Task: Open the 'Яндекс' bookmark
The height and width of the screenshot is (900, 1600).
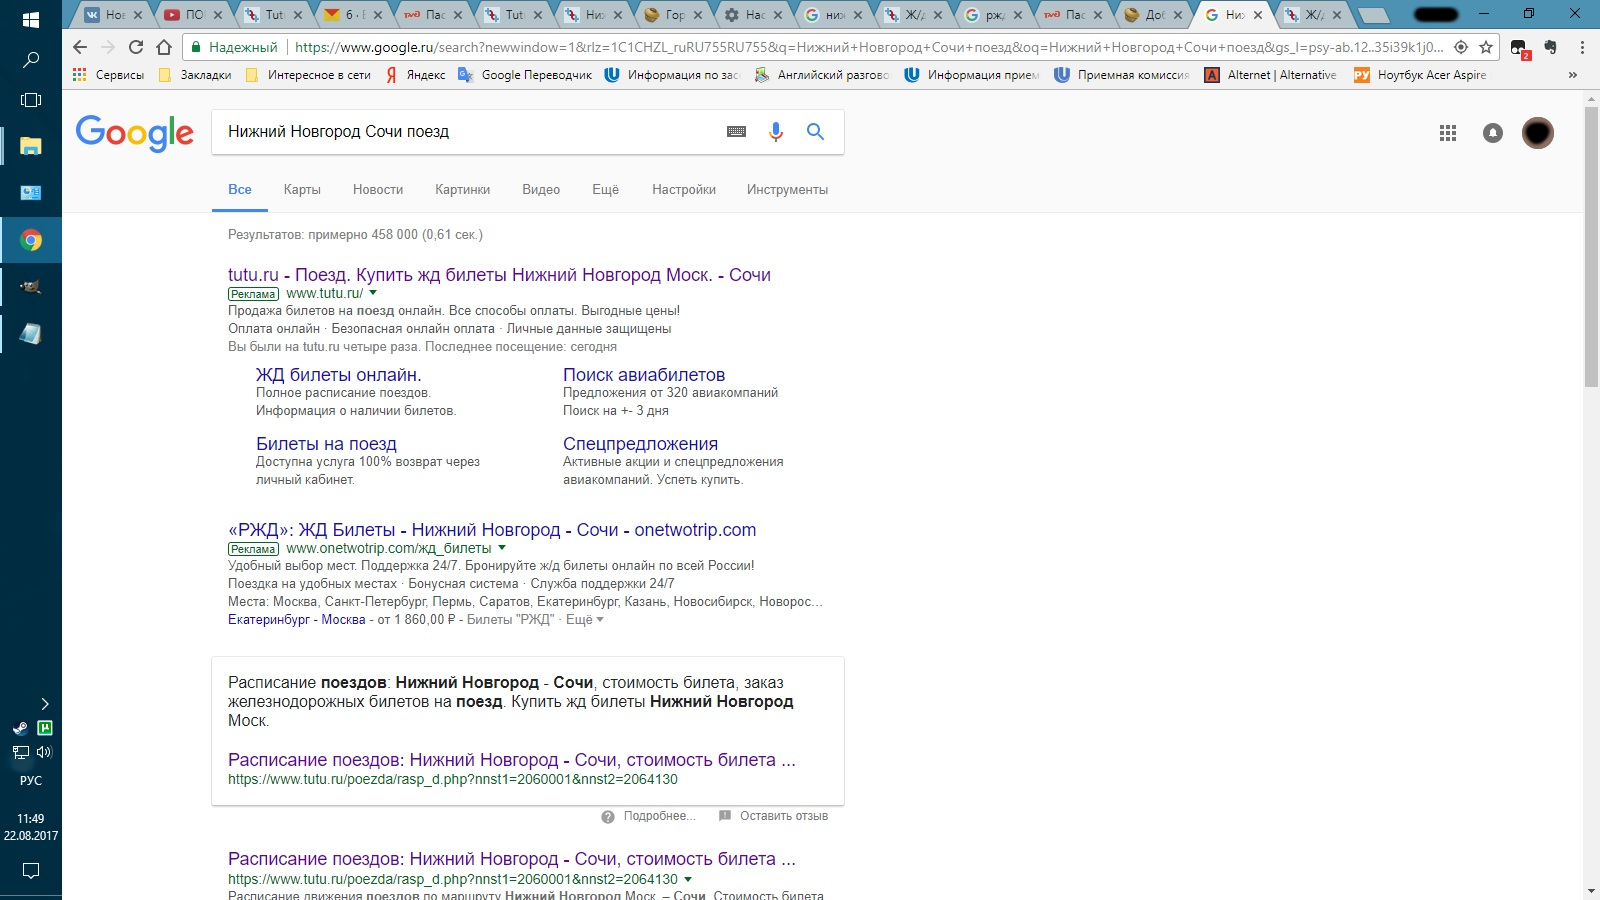Action: click(x=415, y=75)
